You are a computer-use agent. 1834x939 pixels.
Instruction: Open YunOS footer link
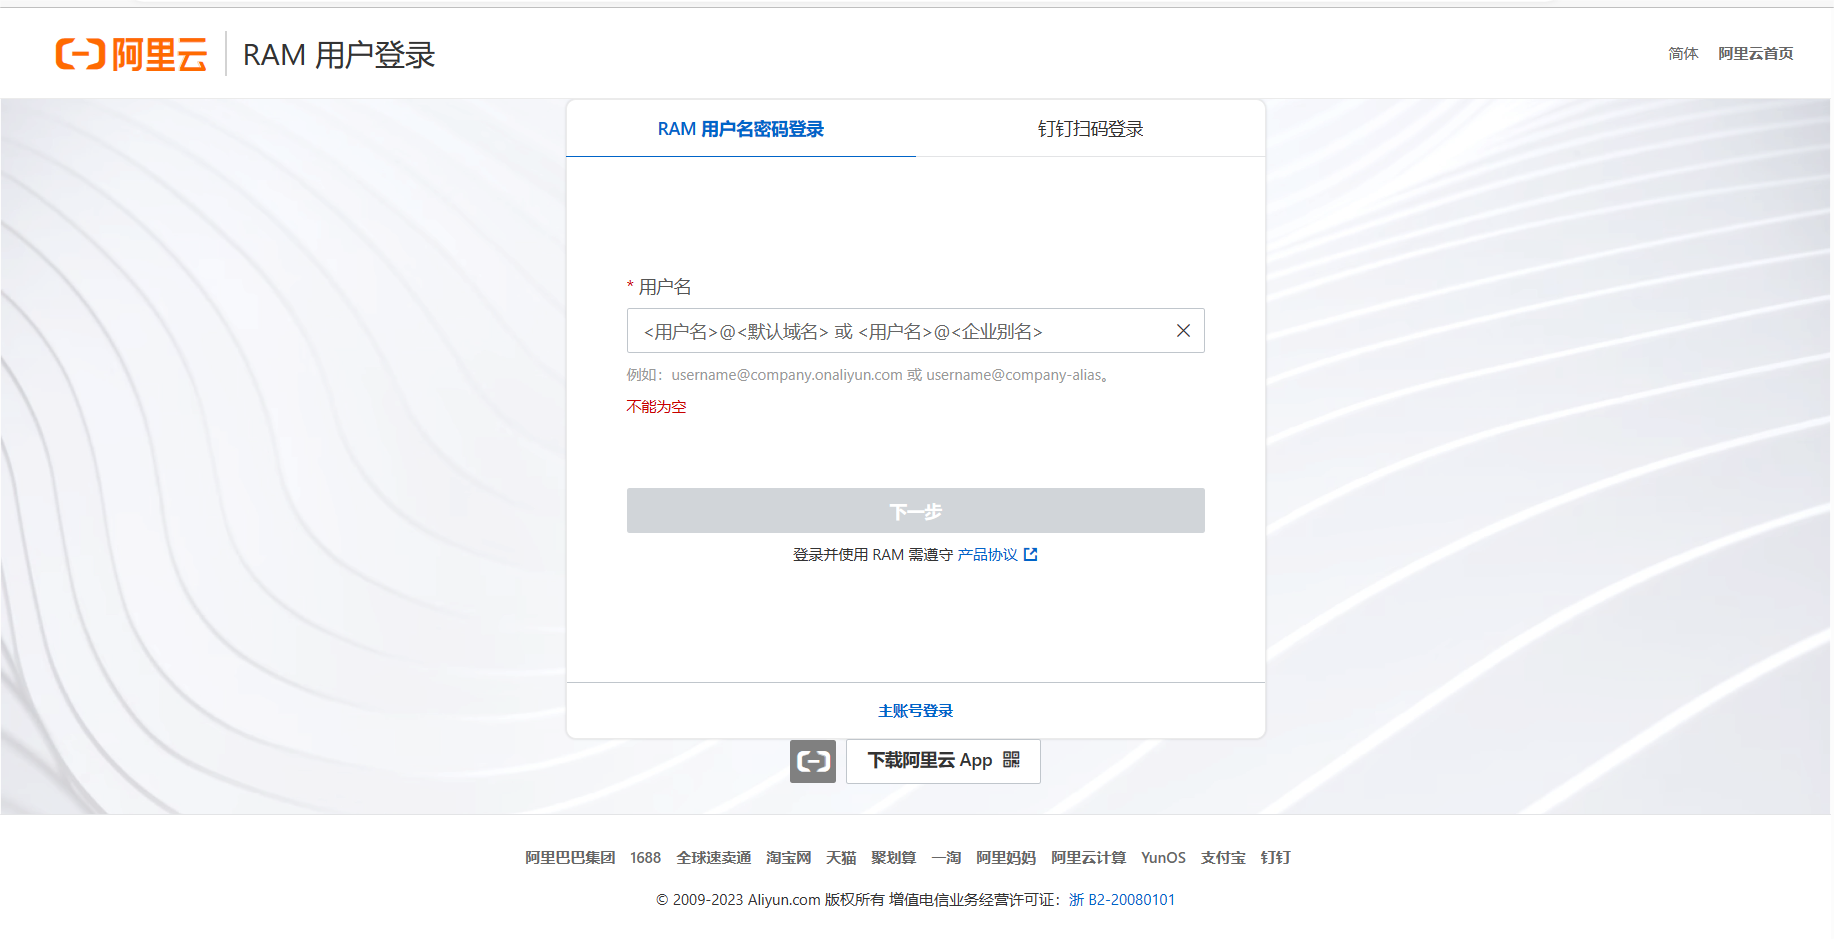pos(1164,858)
